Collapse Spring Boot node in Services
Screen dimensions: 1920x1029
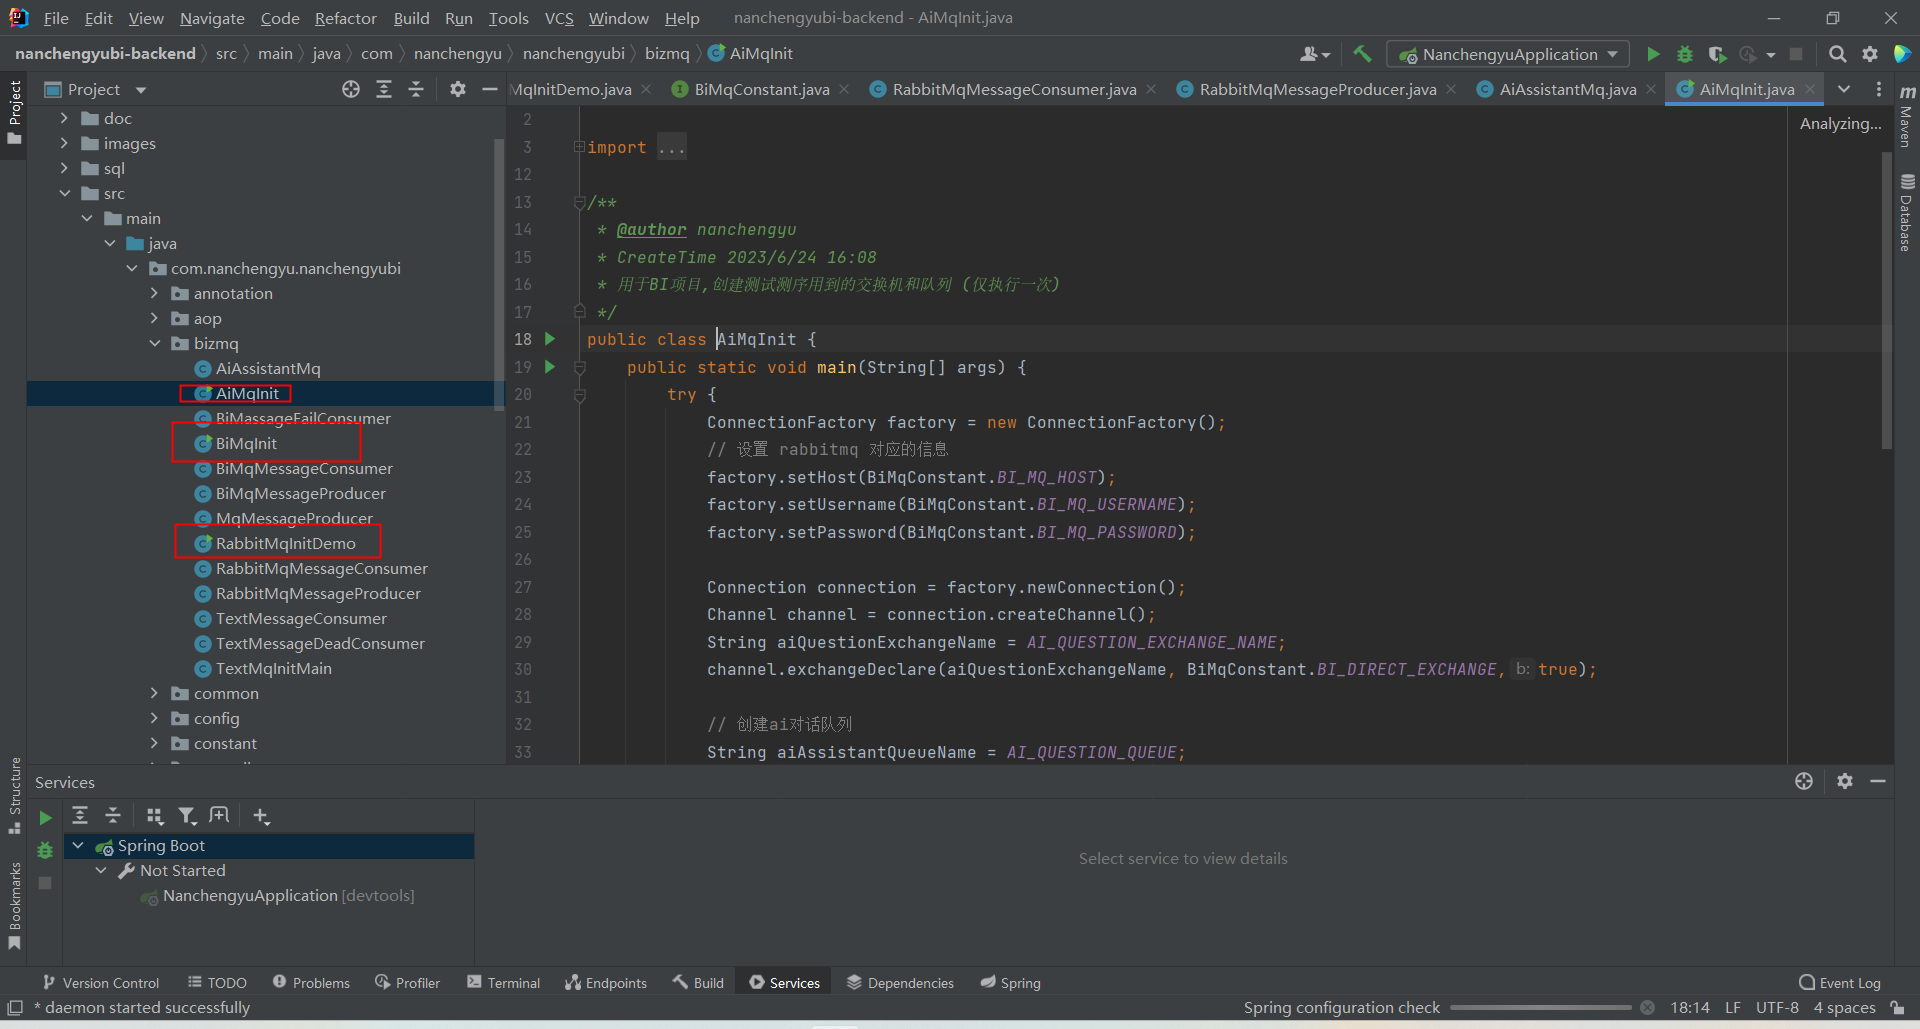coord(78,846)
